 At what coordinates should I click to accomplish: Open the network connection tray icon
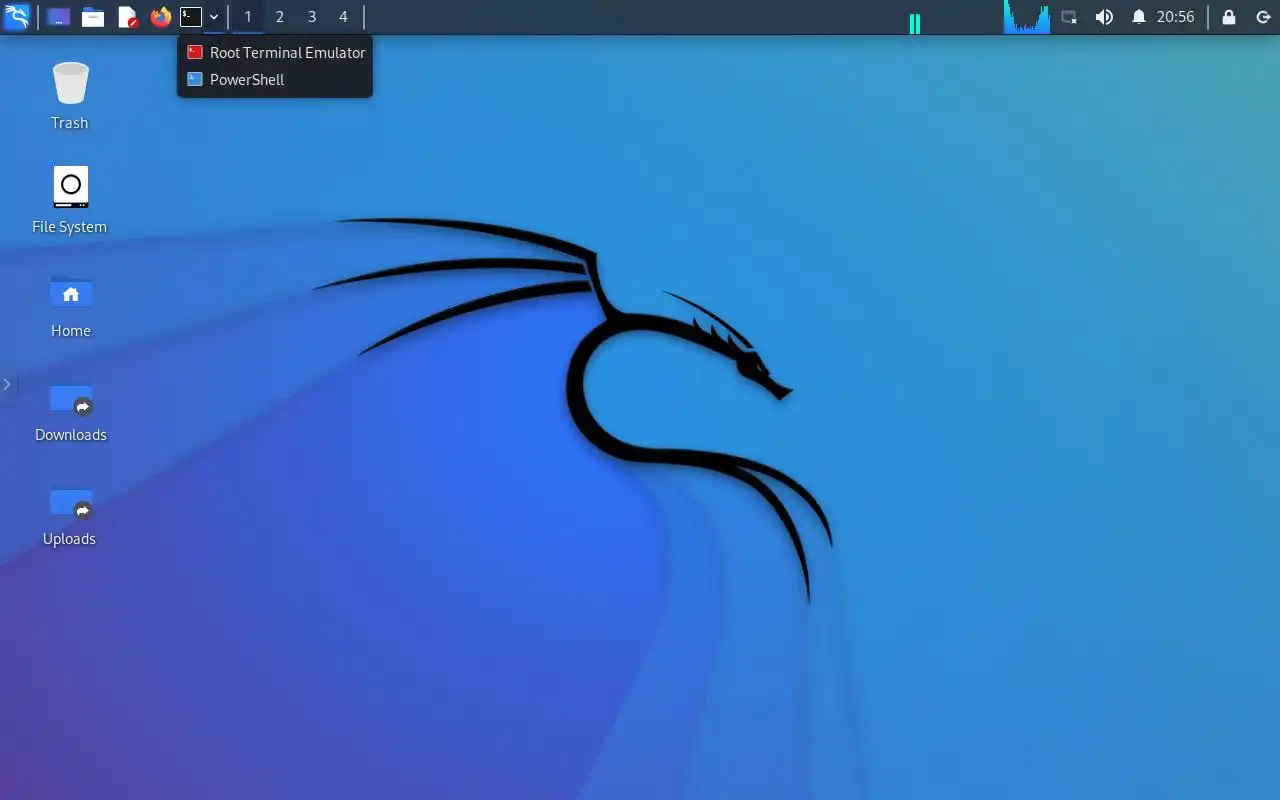click(x=1069, y=17)
